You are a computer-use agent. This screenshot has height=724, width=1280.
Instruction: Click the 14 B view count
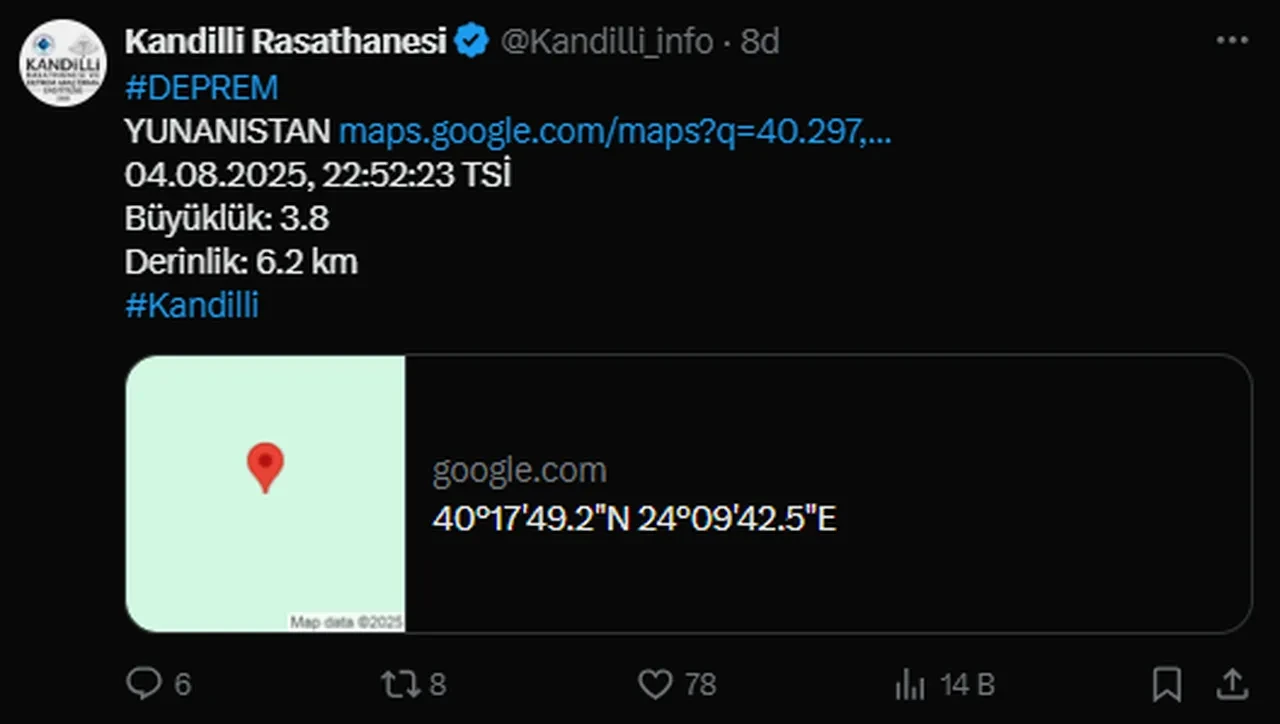coord(967,685)
